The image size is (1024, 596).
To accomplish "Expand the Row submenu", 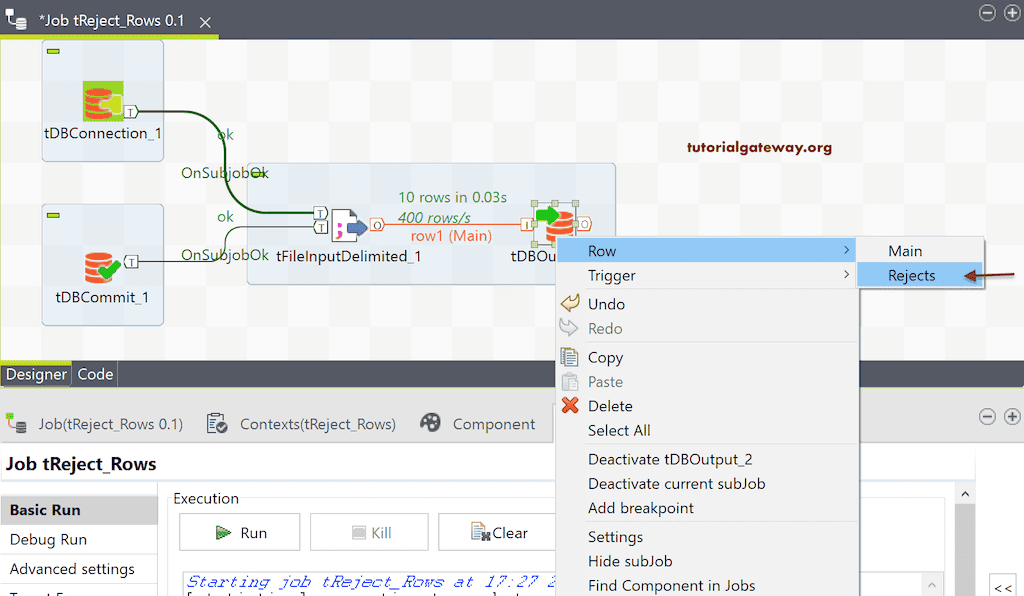I will pyautogui.click(x=605, y=250).
